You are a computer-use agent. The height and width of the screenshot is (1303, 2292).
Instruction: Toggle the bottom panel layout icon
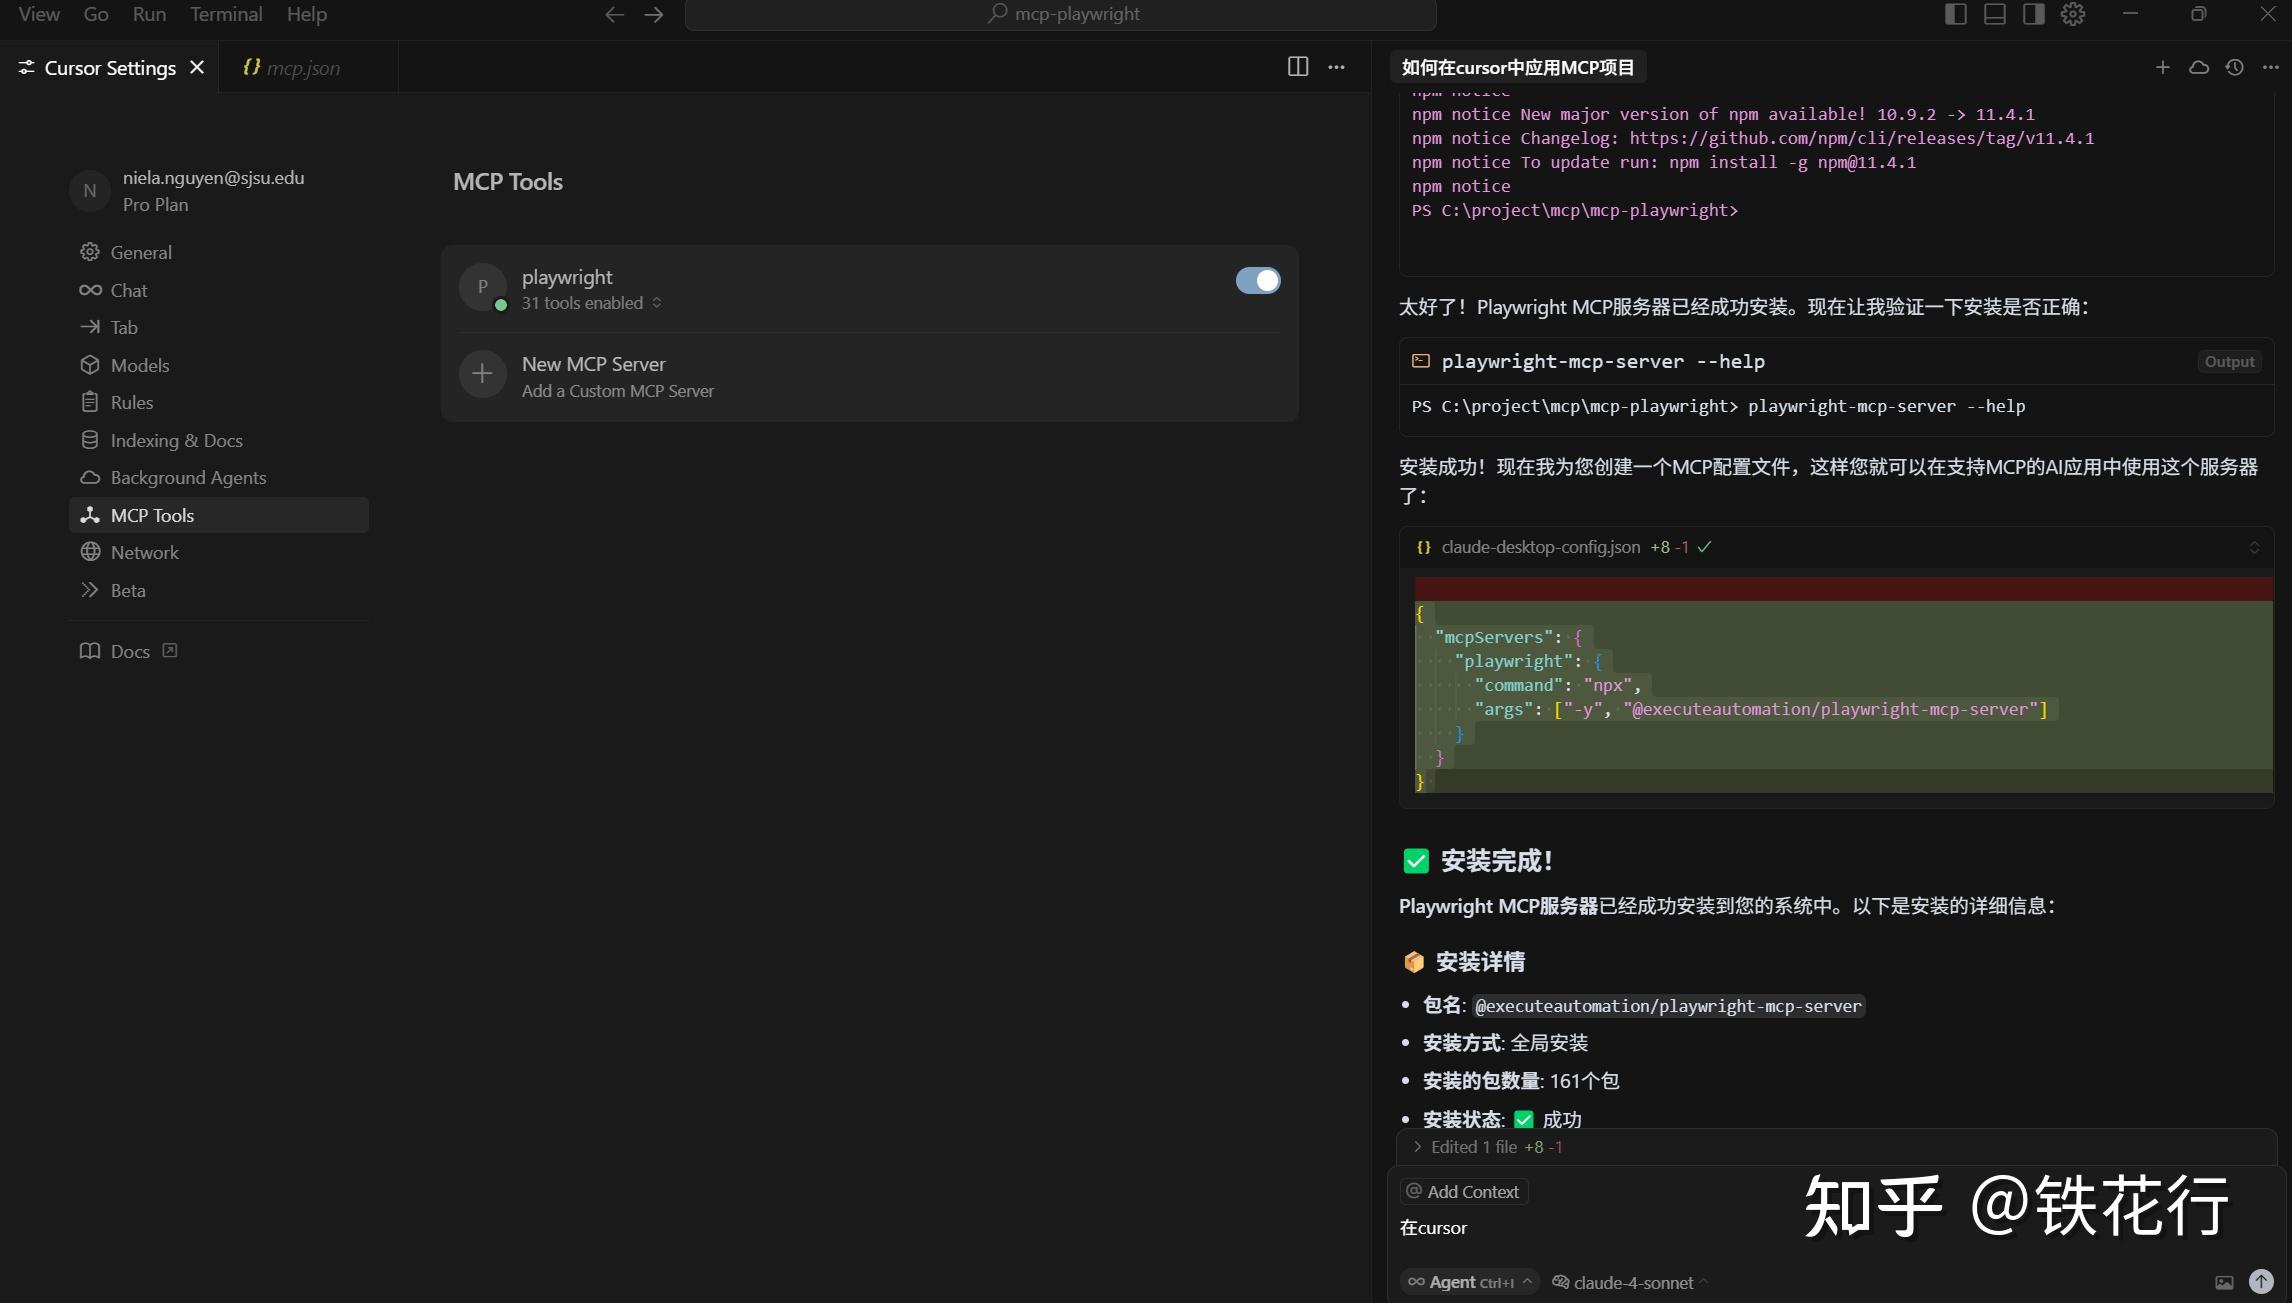point(1994,14)
